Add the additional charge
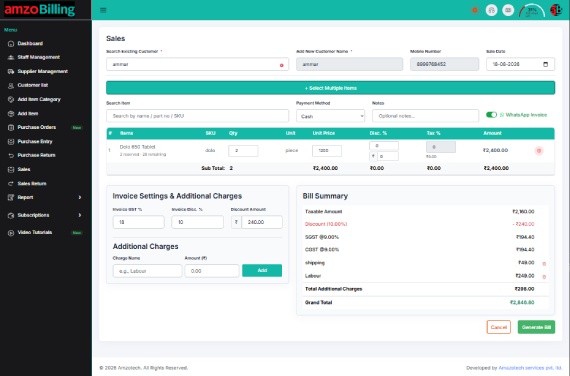This screenshot has height=376, width=570. pyautogui.click(x=262, y=271)
